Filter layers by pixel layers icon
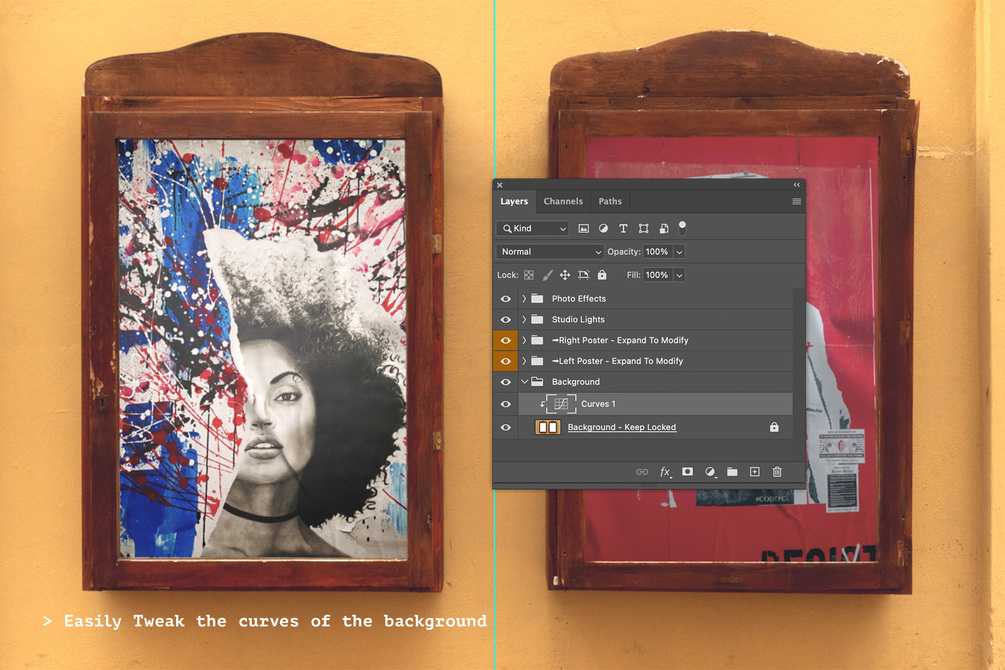This screenshot has width=1005, height=670. click(x=583, y=228)
